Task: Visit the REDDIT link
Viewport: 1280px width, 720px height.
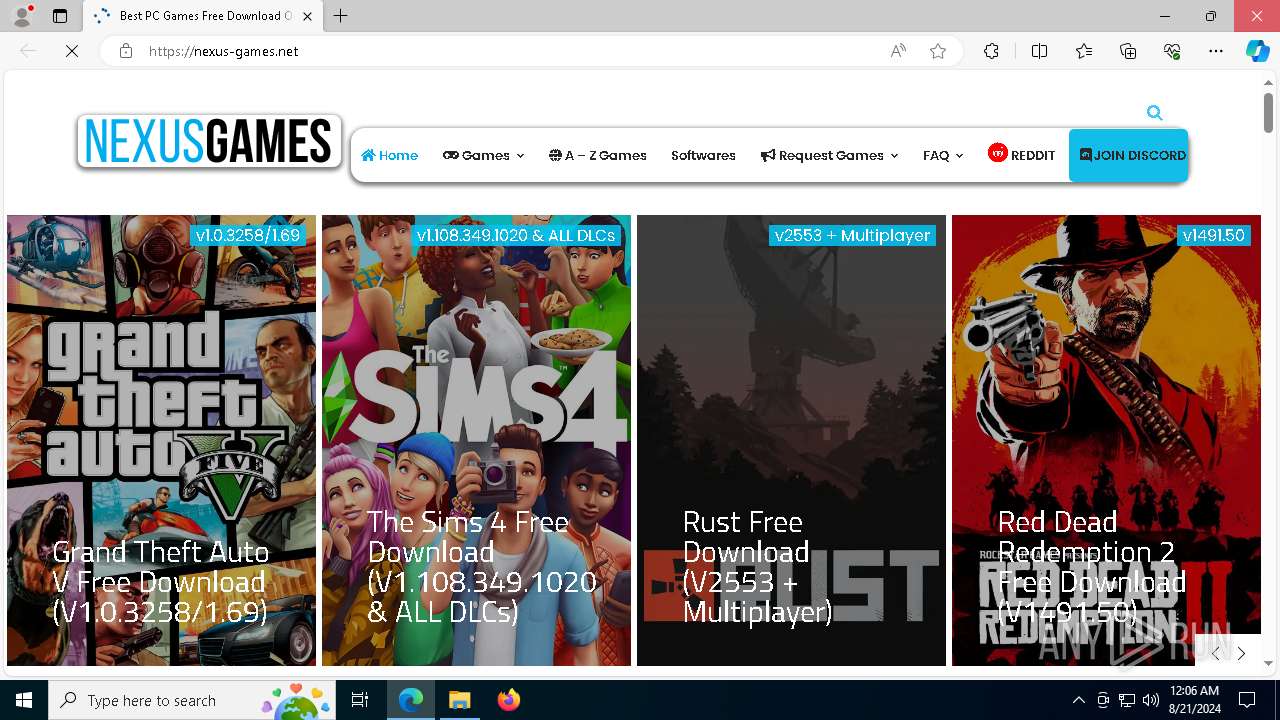Action: coord(1021,154)
